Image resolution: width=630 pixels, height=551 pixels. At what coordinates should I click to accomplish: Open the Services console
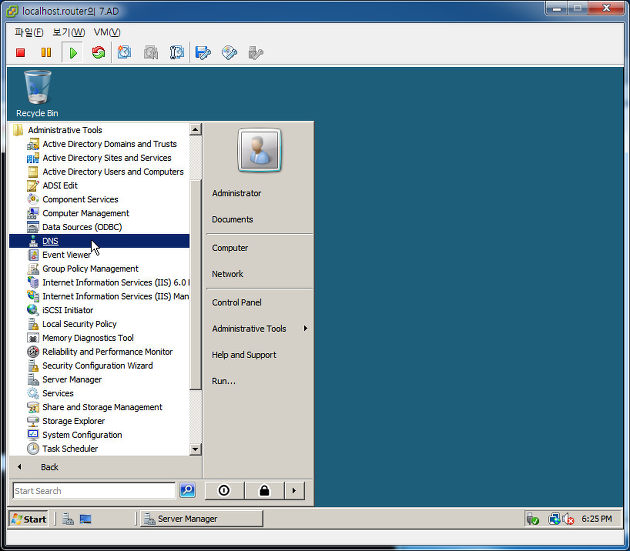[x=99, y=393]
